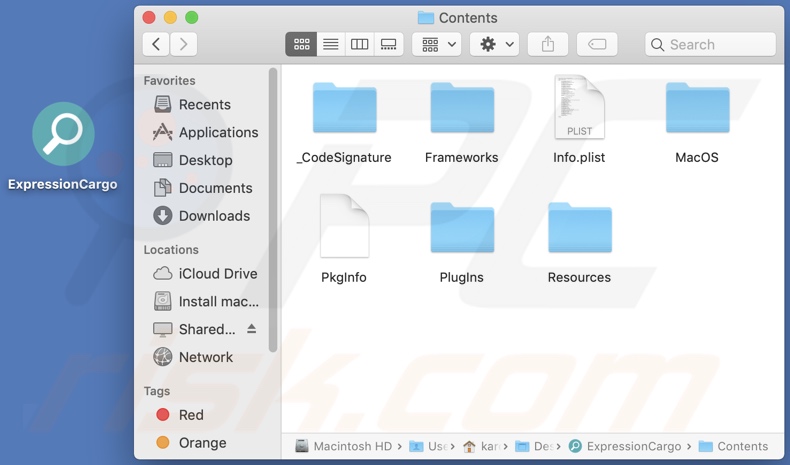Screen dimensions: 790x465
Task: Focus the Search field
Action: pos(710,44)
